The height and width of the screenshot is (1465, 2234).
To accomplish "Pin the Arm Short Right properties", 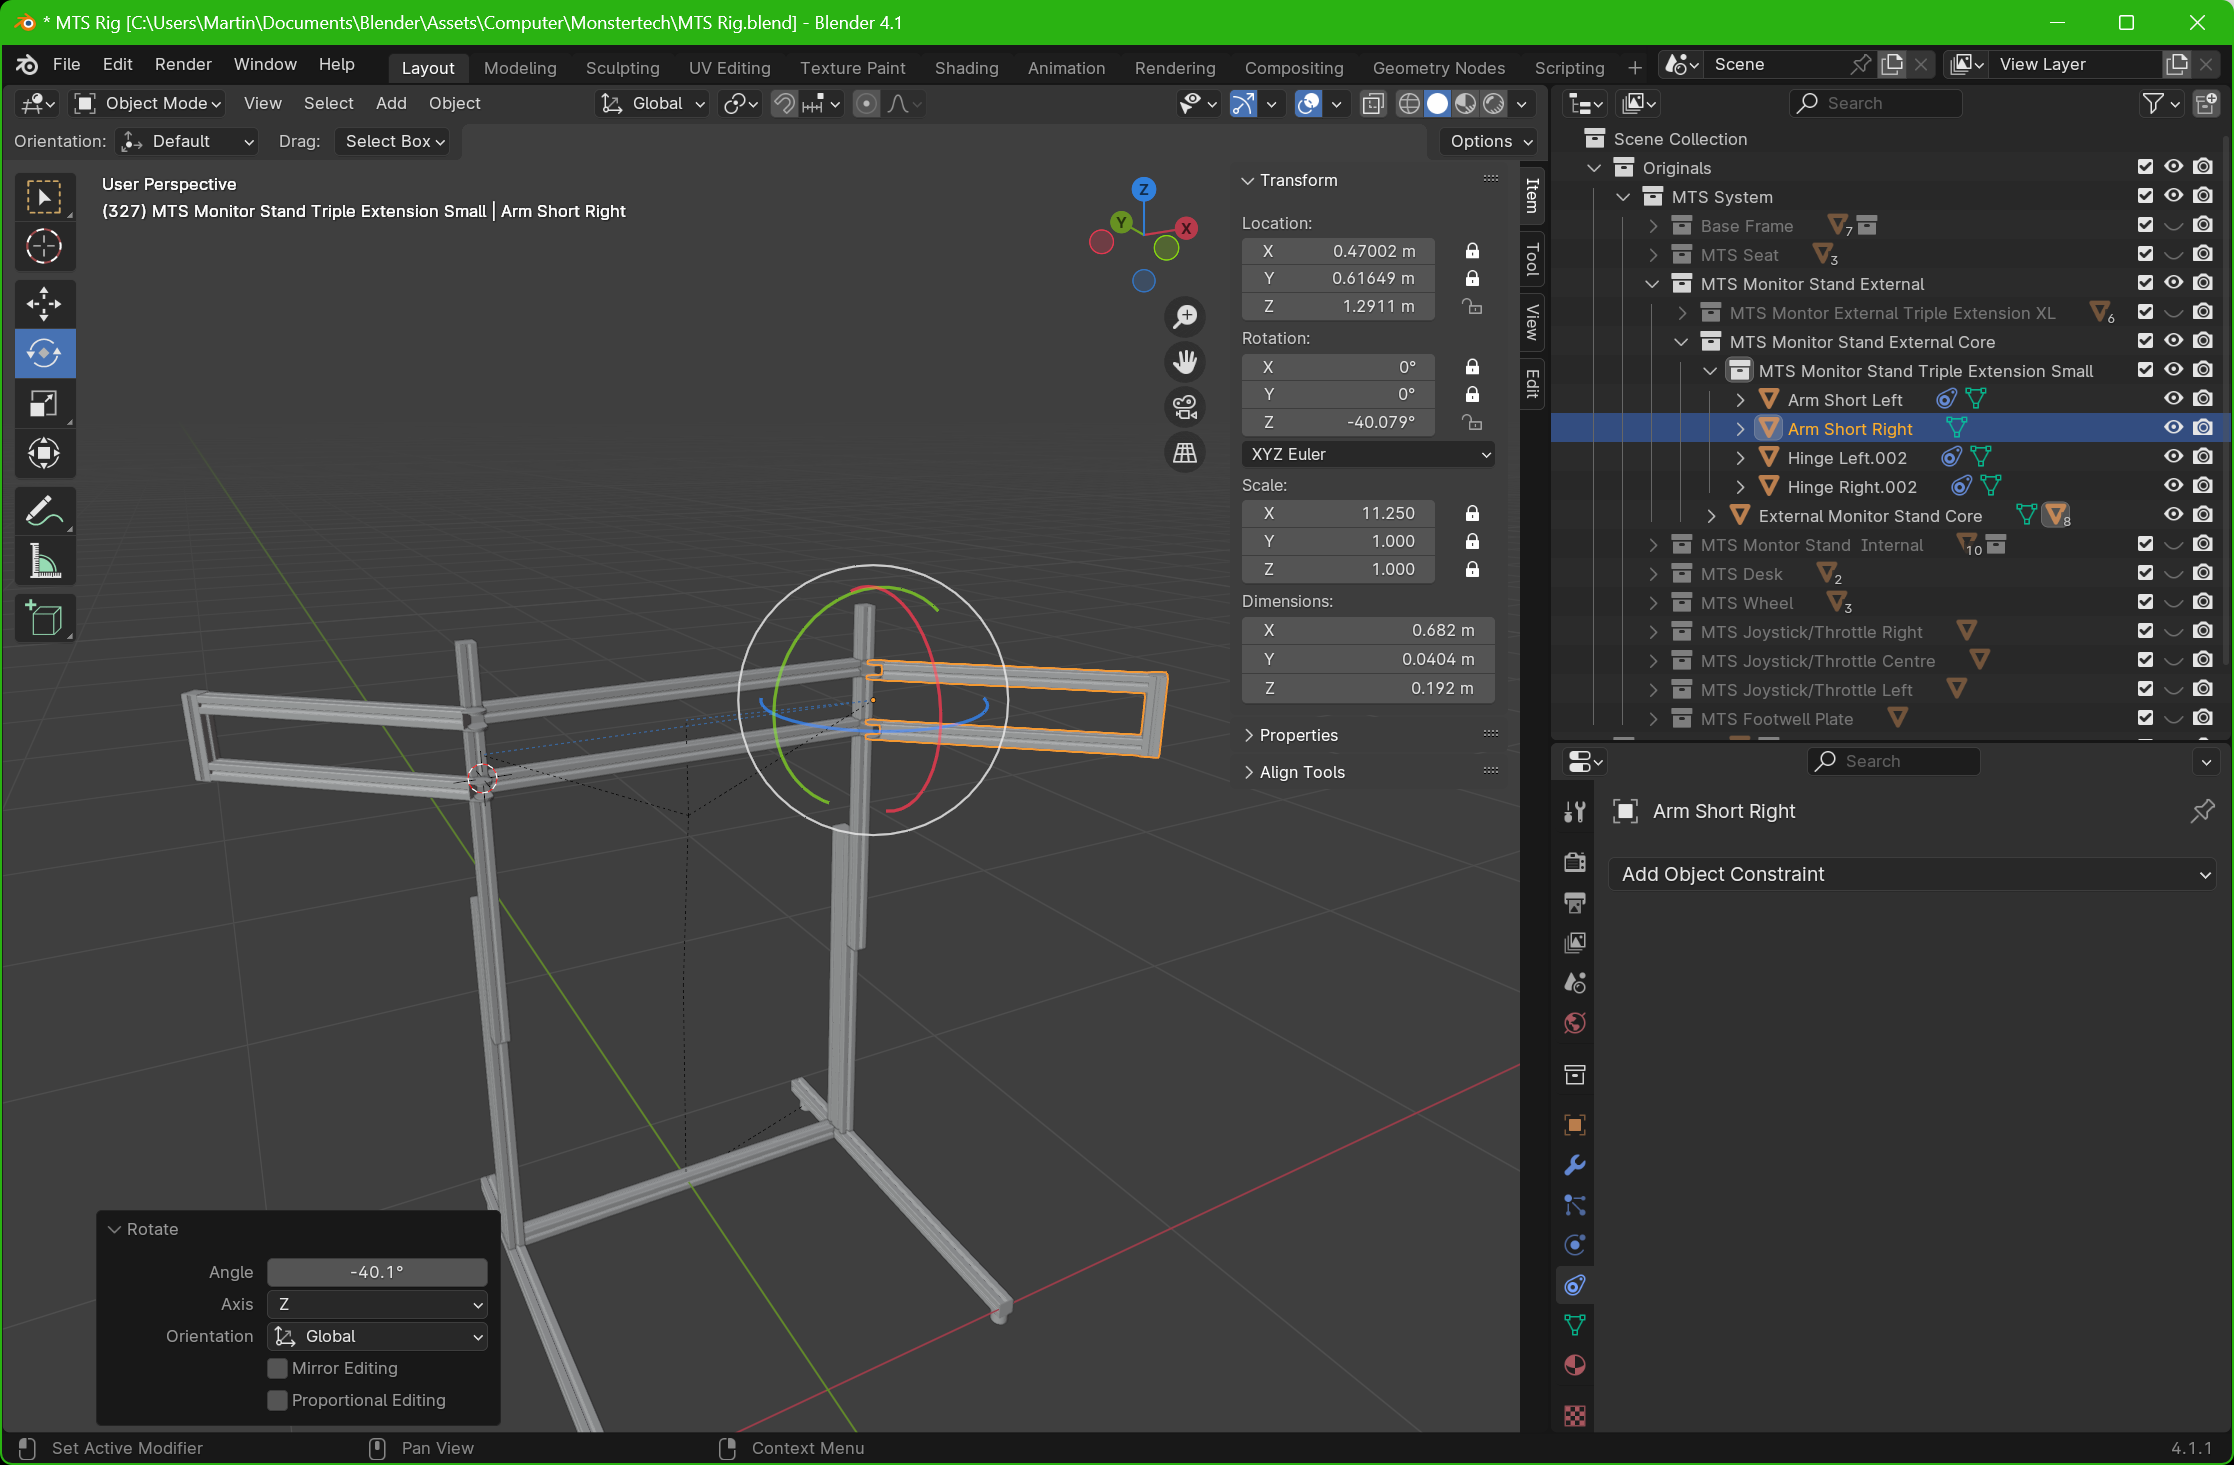I will pos(2202,811).
